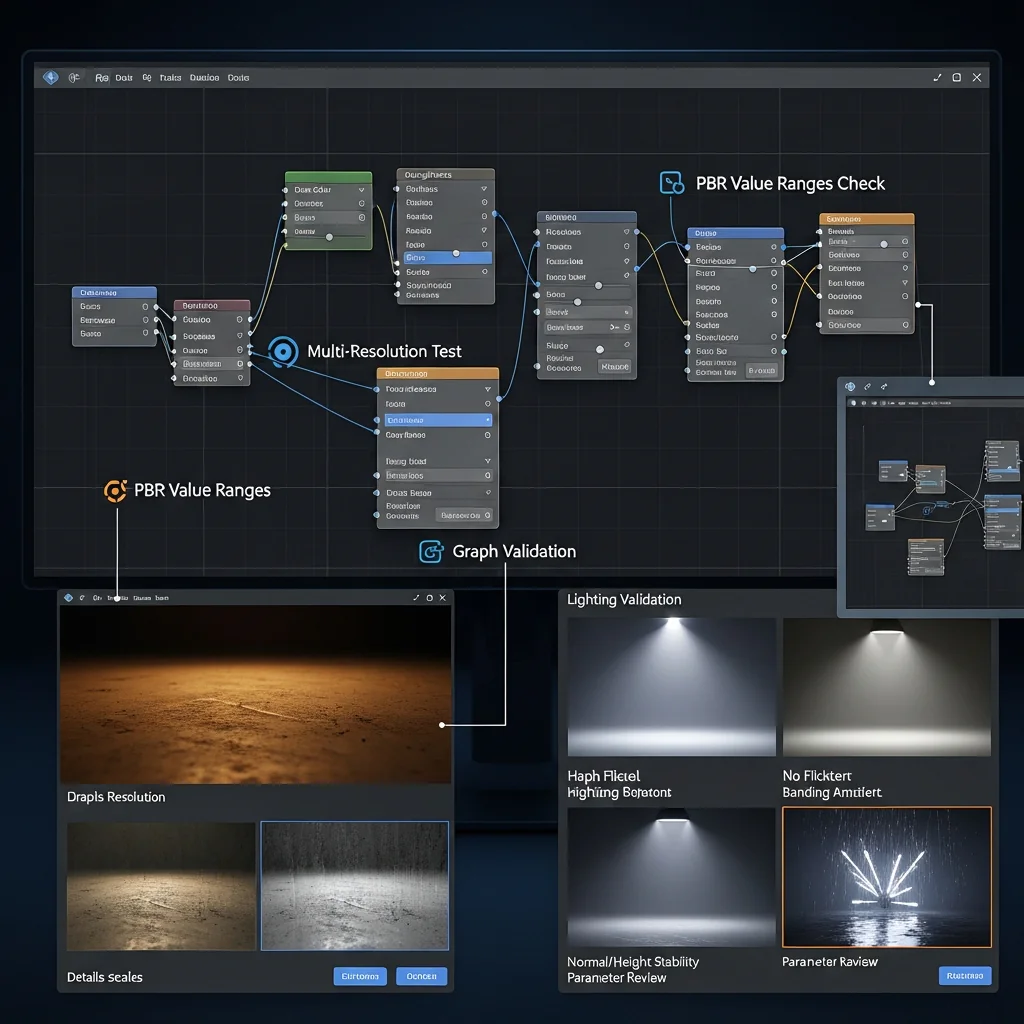Viewport: 1024px width, 1024px height.
Task: Click the orange PBR Value Ranges icon
Action: pos(117,490)
